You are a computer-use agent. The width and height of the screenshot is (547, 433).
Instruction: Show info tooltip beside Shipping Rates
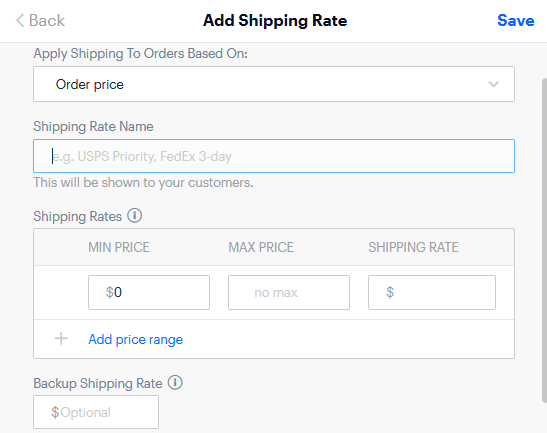click(x=134, y=215)
